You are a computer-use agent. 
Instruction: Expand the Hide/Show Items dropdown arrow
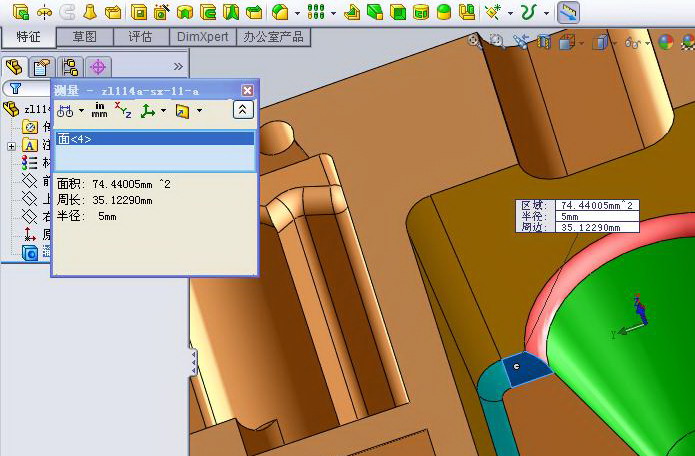pos(647,43)
